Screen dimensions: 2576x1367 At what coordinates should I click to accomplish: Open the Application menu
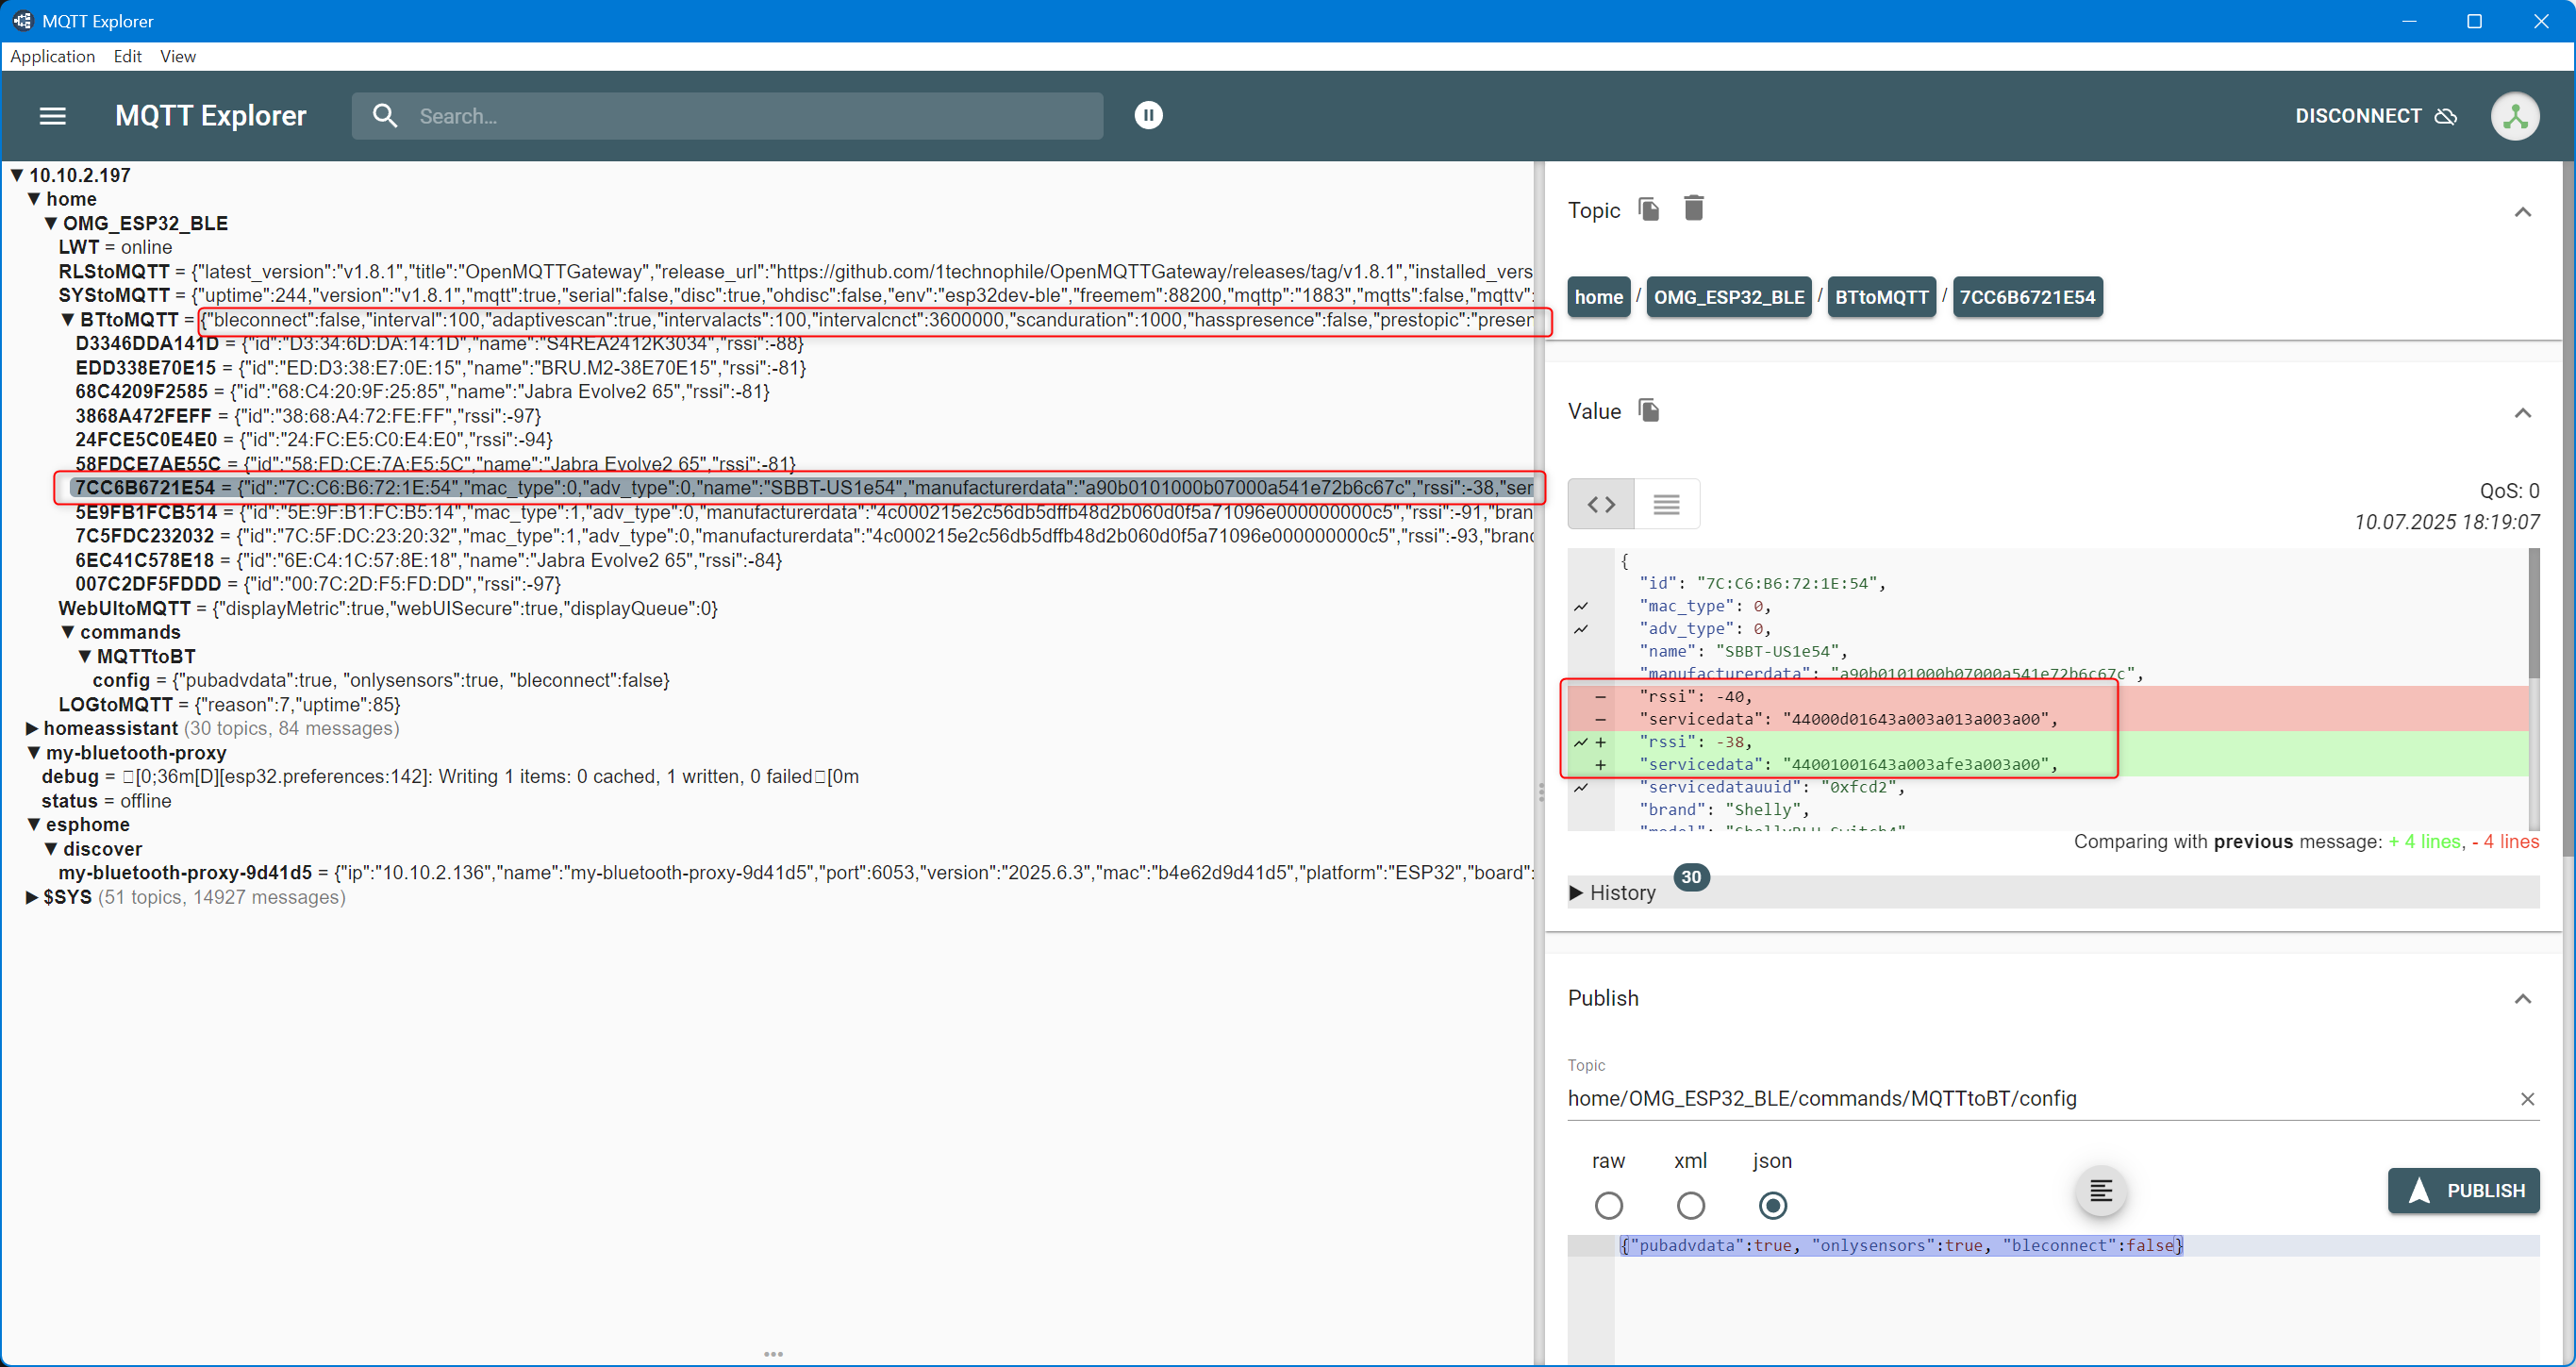click(x=52, y=56)
